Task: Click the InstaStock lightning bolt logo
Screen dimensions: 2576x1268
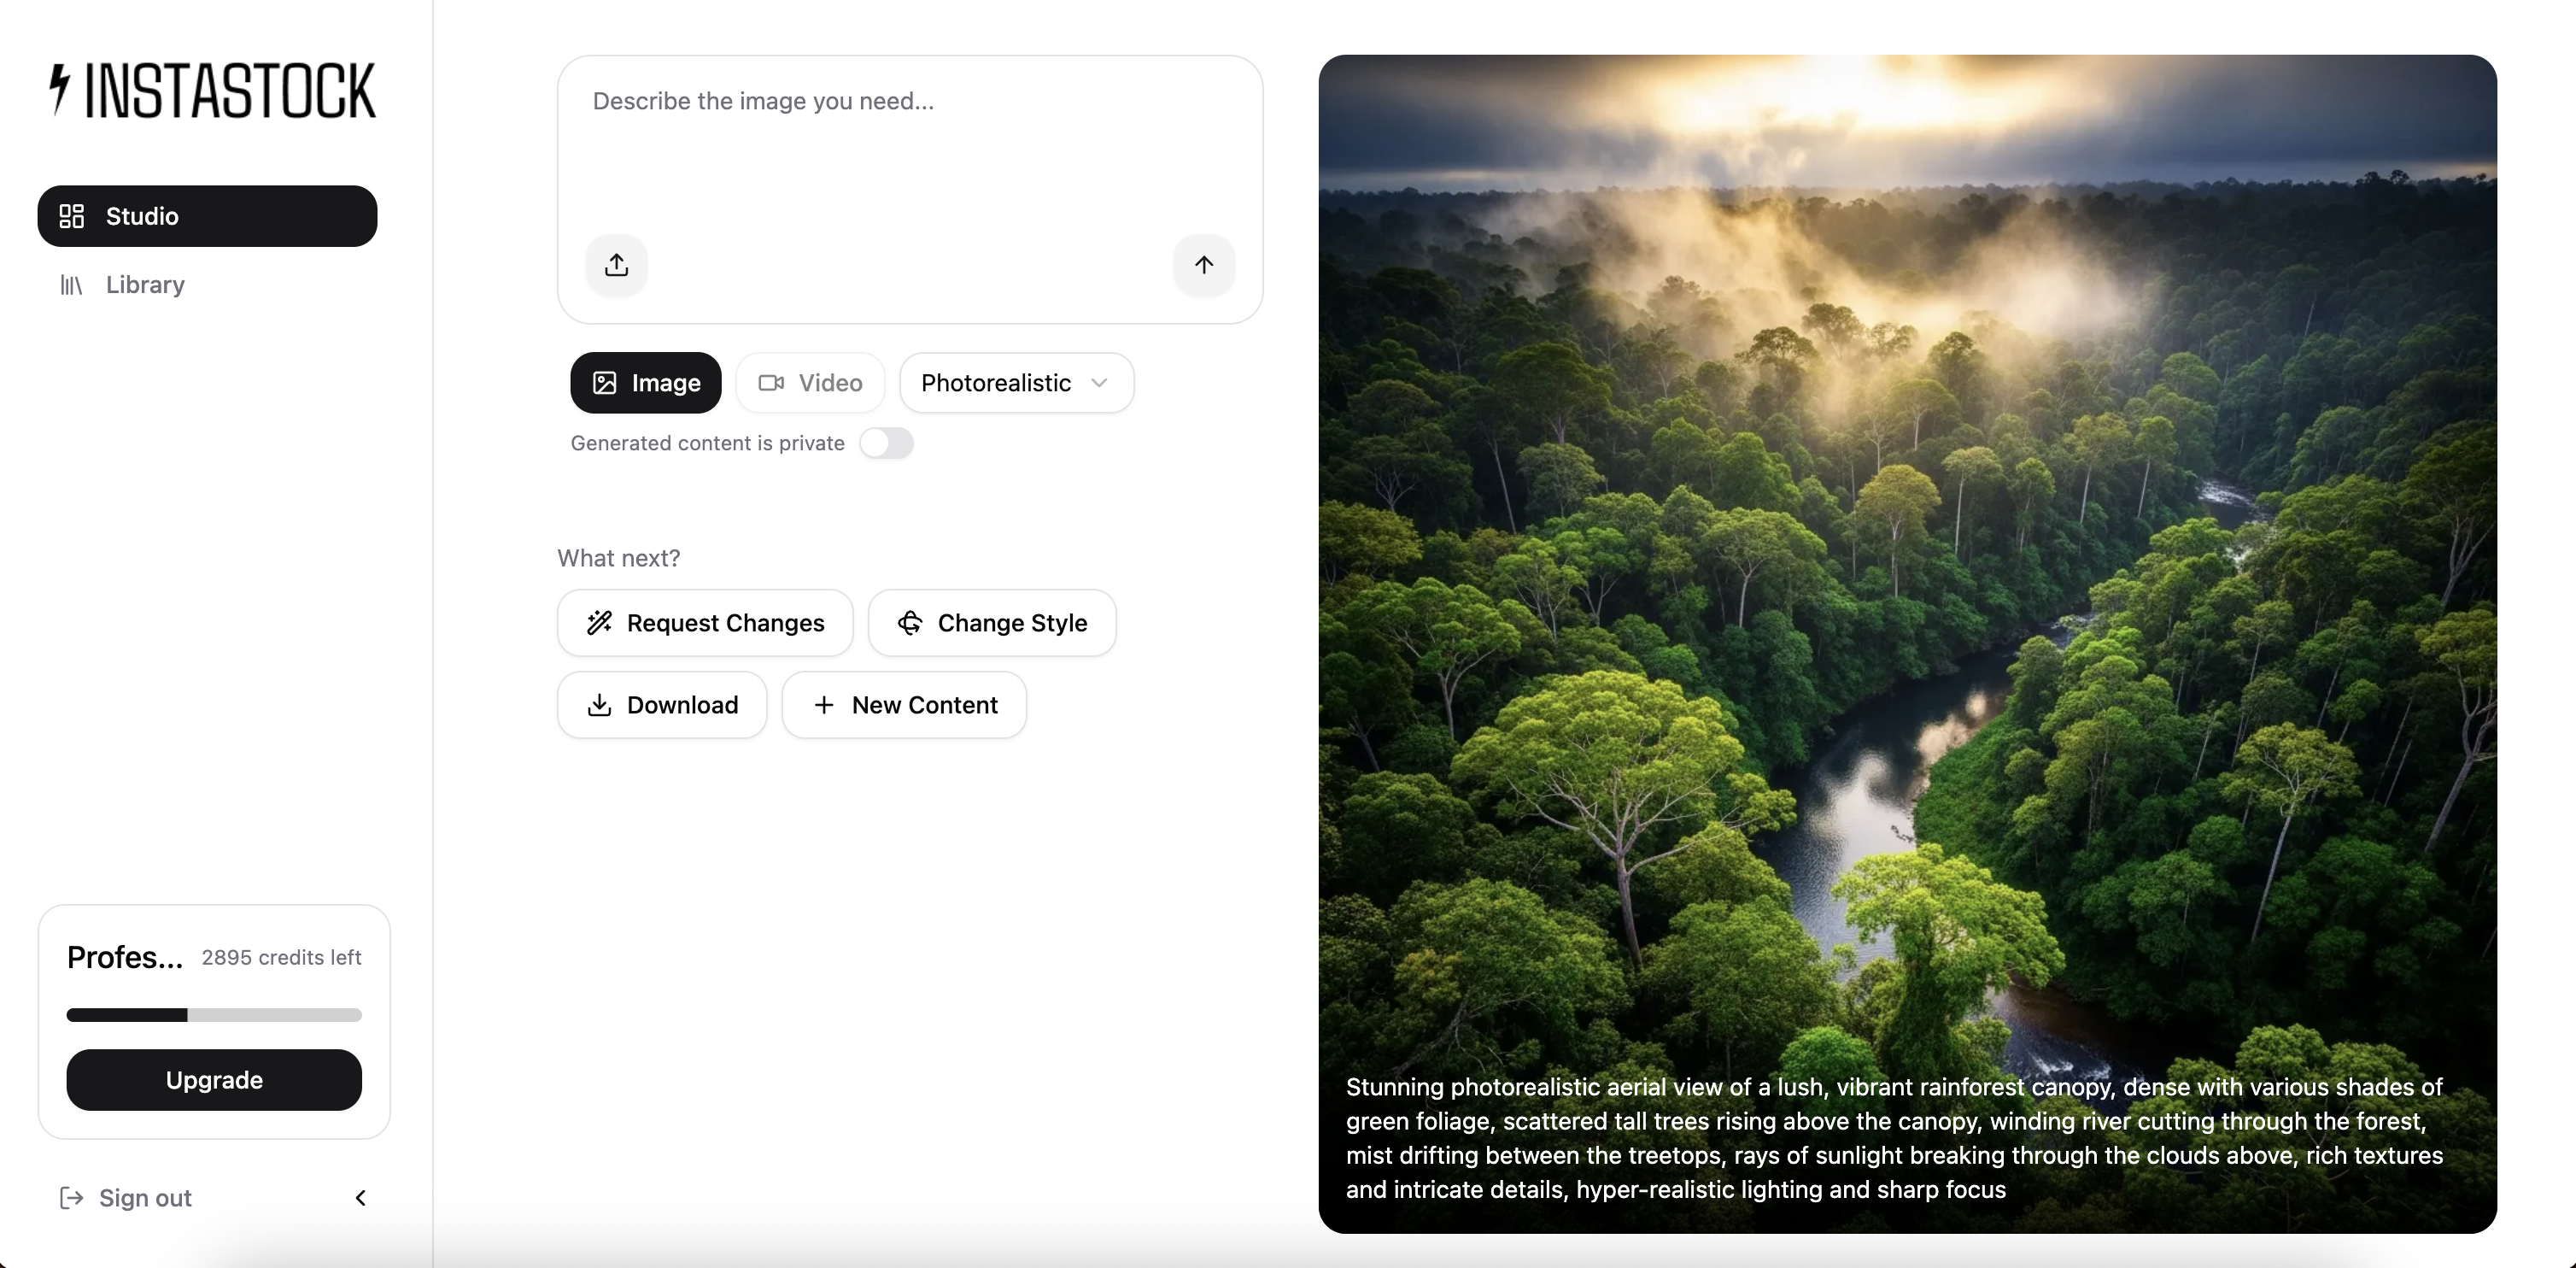Action: (60, 90)
